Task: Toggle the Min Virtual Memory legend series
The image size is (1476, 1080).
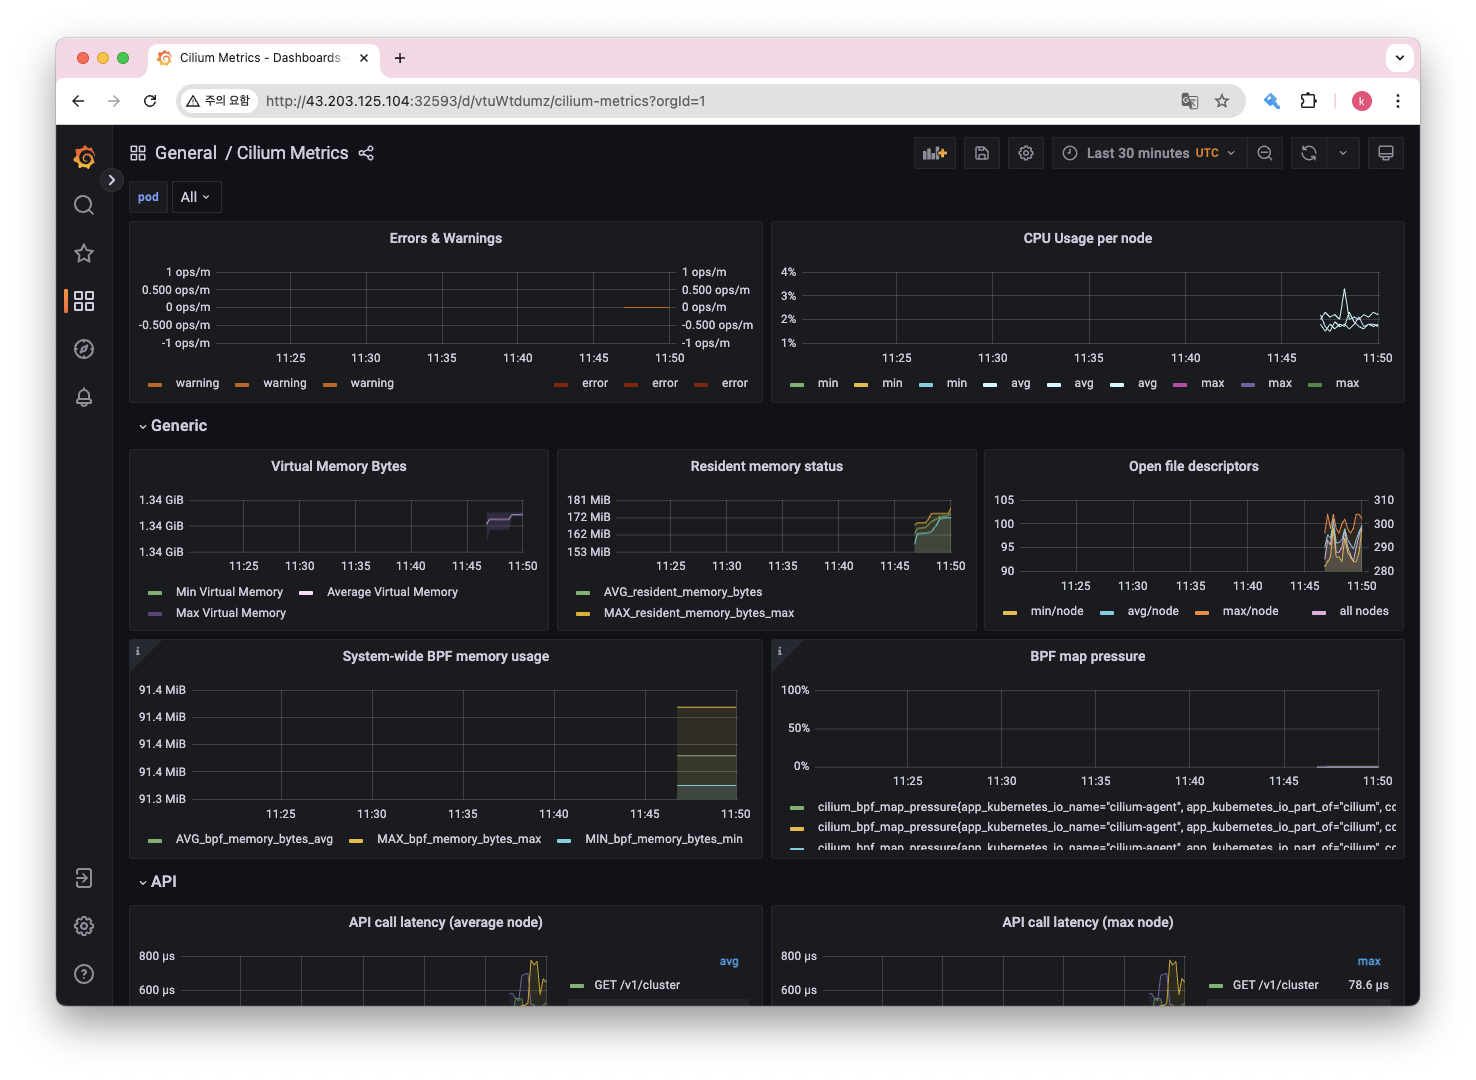Action: (x=229, y=592)
